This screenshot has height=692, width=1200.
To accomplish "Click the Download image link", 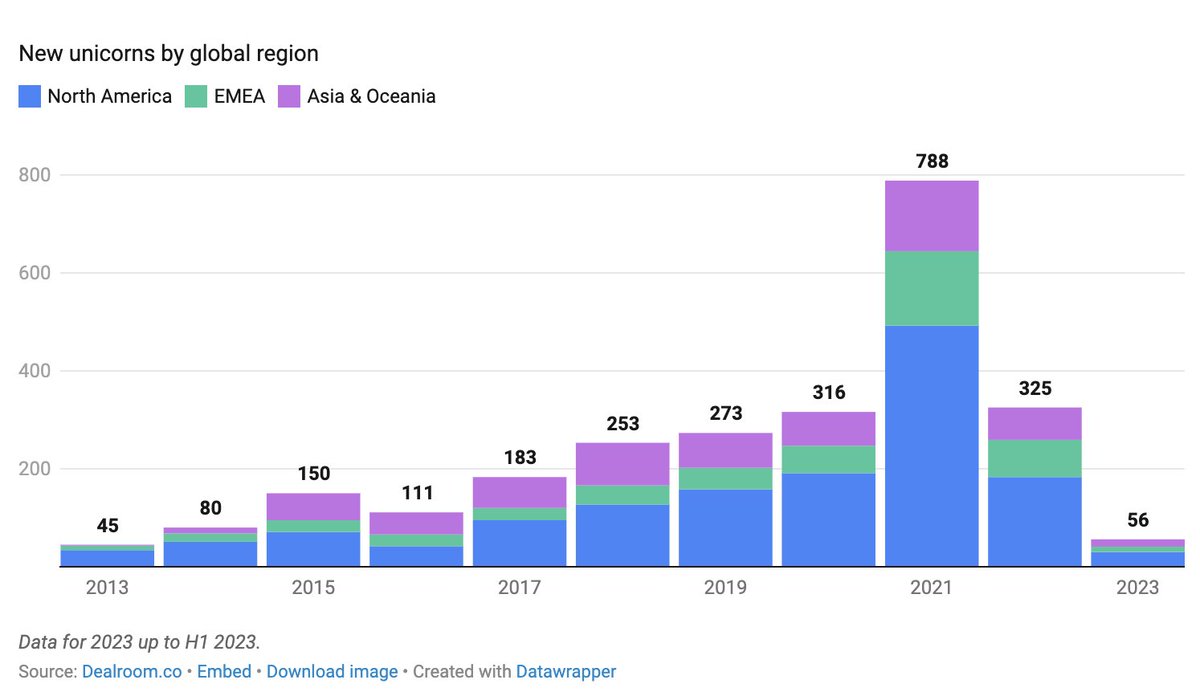I will point(332,671).
